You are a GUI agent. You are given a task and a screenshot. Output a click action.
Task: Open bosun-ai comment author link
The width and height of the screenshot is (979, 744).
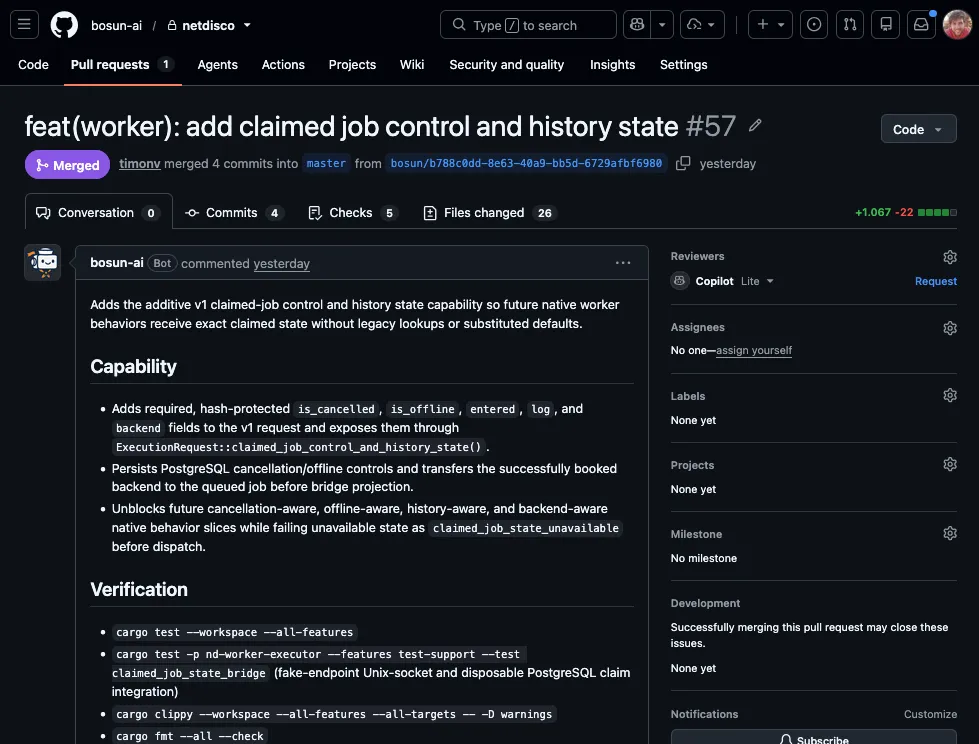pos(117,263)
